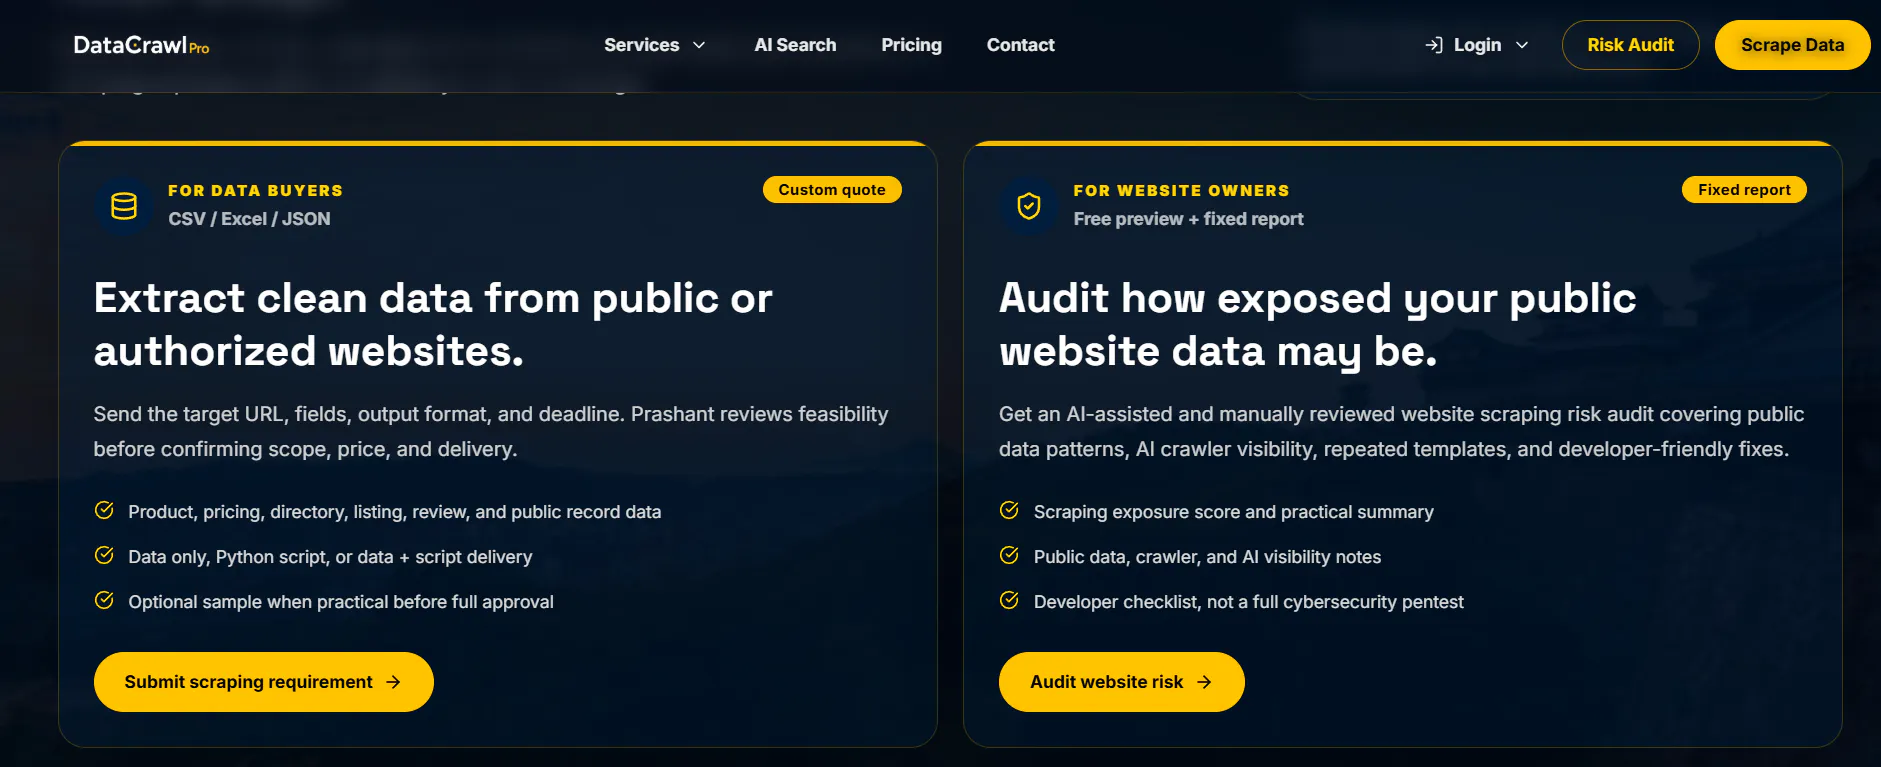Click checkmark beside Developer checklist item
Screen dimensions: 1881x767
click(x=1009, y=600)
